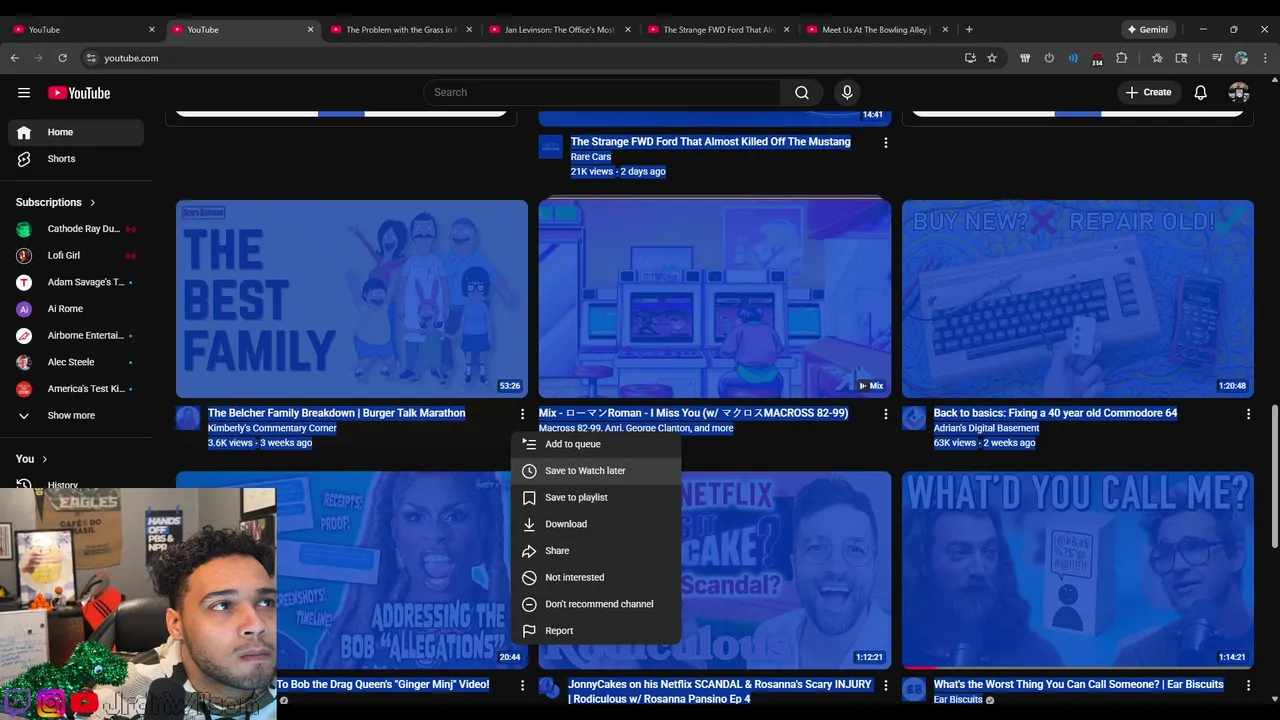Play the What'd You Call Me thumbnail
1280x720 pixels.
[1078, 570]
